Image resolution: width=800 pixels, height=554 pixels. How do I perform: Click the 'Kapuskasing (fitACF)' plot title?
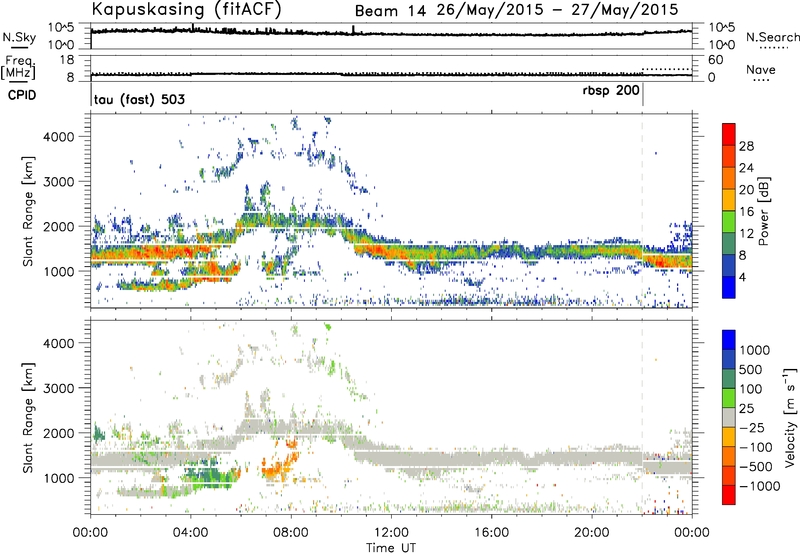[187, 9]
